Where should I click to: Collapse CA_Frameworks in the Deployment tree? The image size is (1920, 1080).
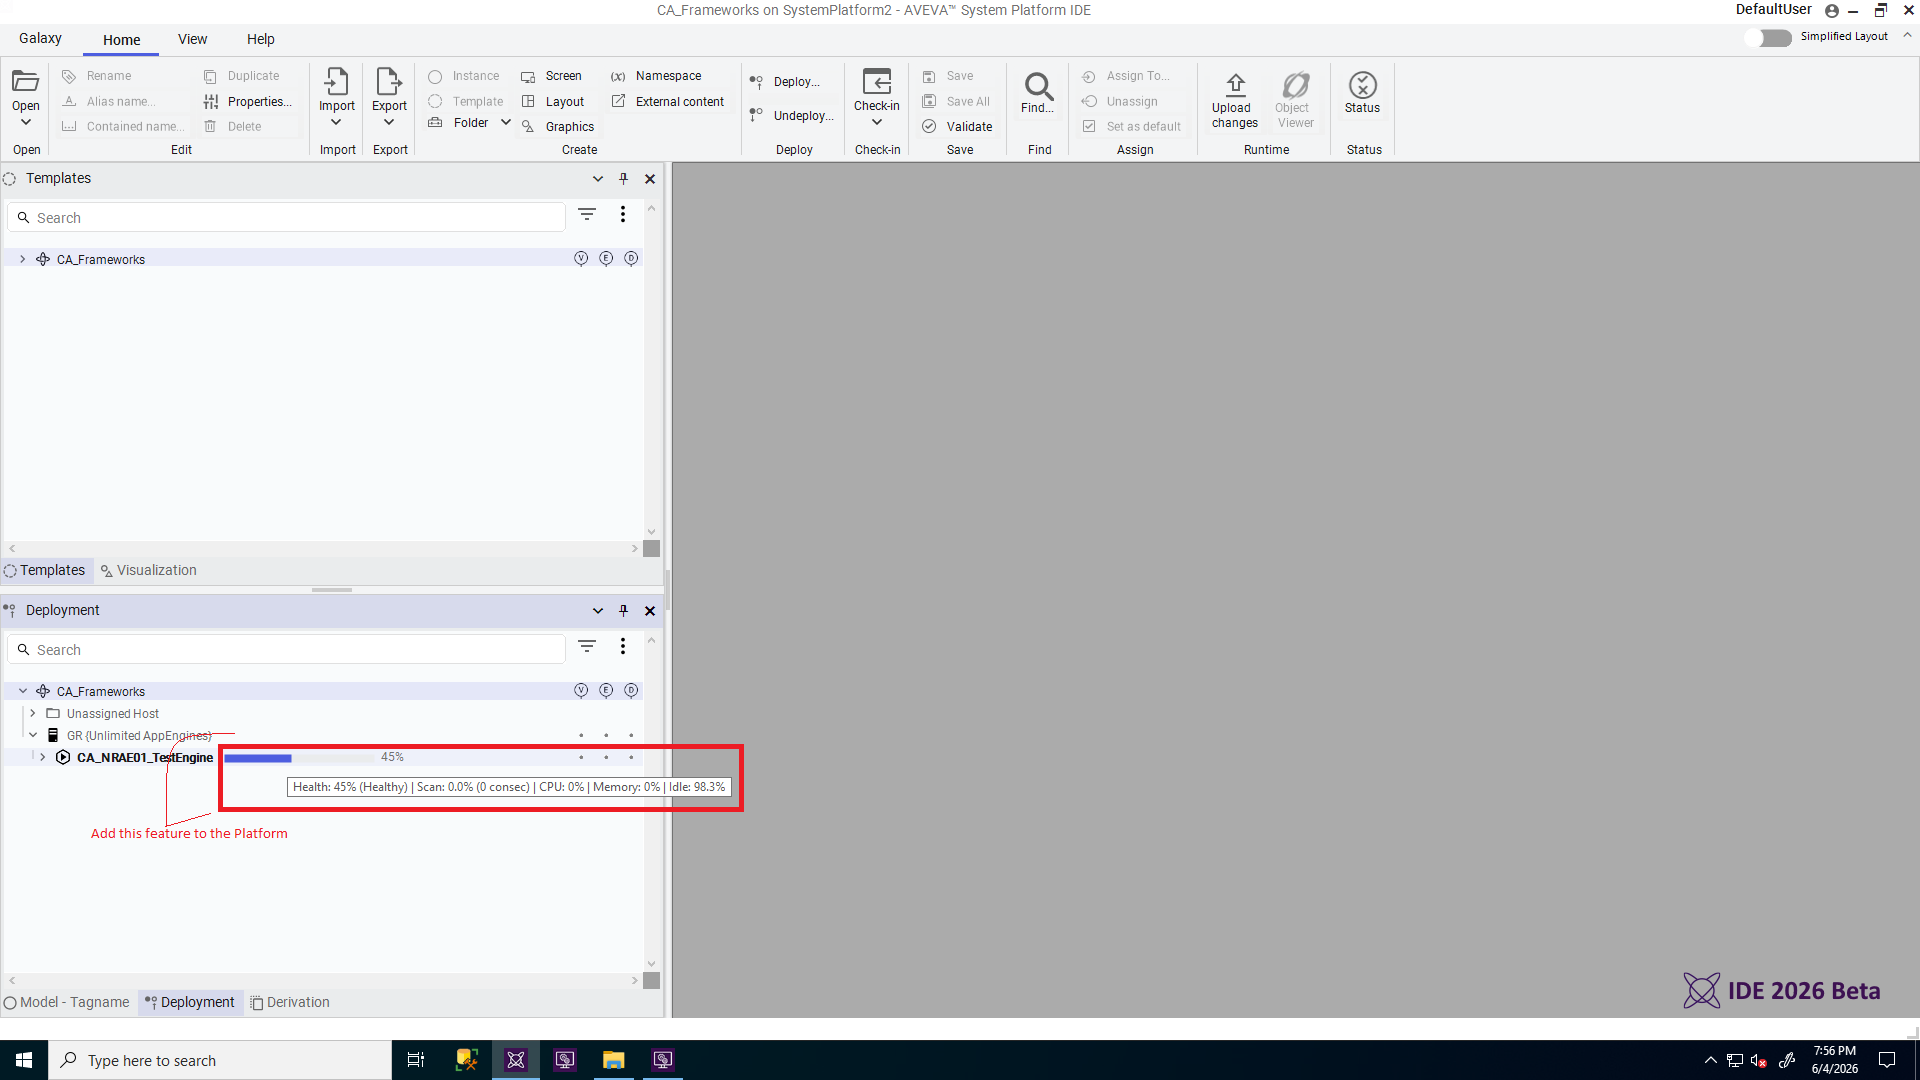[x=23, y=691]
